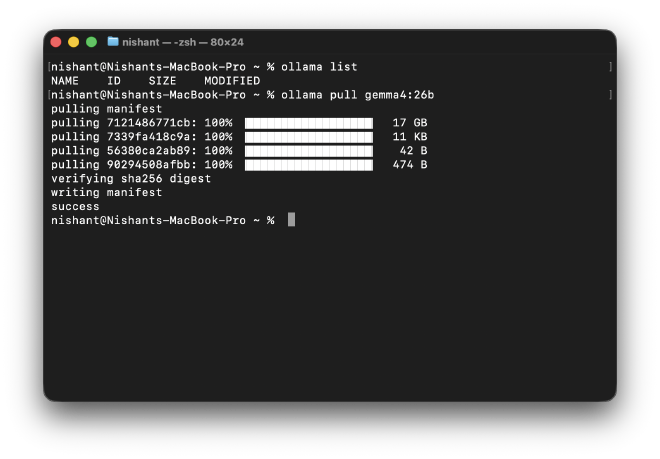Click the '11 KB' size value
This screenshot has height=459, width=660.
click(x=410, y=137)
